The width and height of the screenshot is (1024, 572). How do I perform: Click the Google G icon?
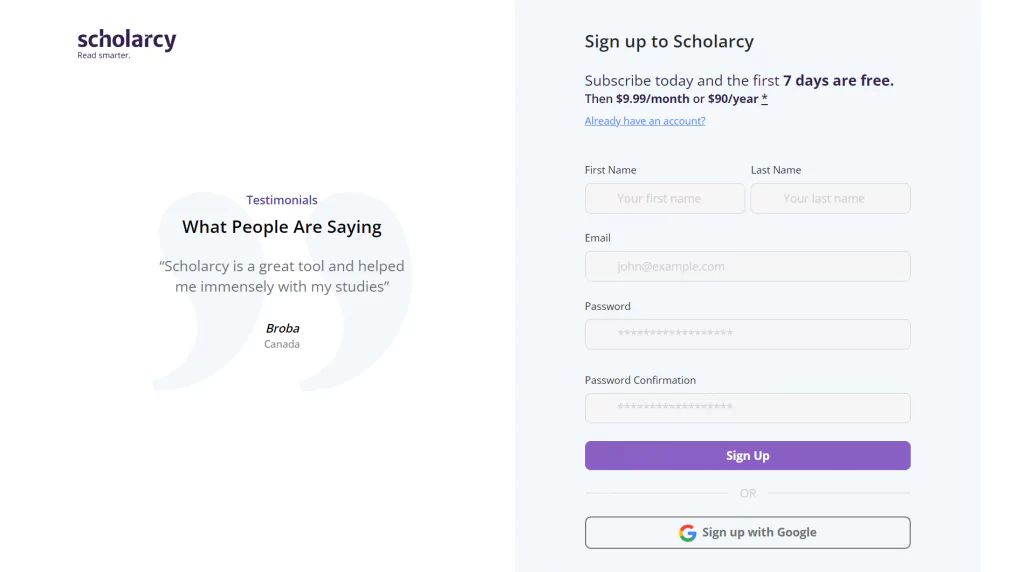pyautogui.click(x=687, y=533)
